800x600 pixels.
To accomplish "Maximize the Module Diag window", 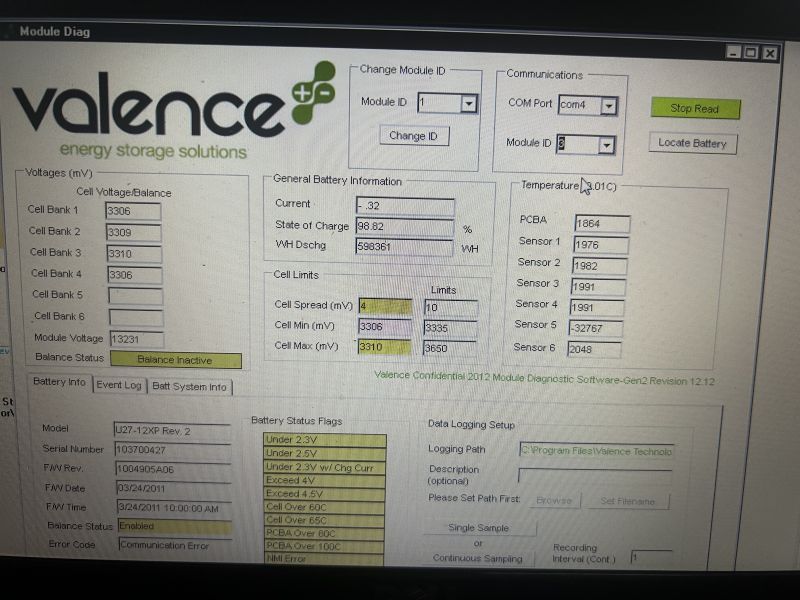I will (751, 53).
